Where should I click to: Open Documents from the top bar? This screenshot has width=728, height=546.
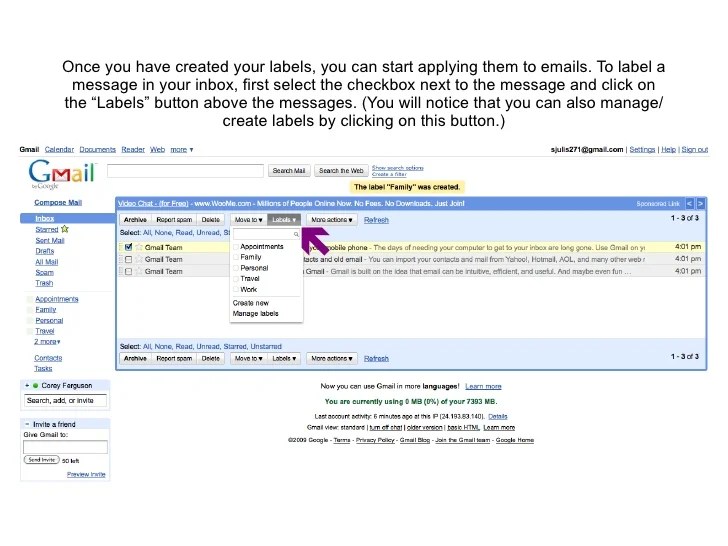coord(98,150)
